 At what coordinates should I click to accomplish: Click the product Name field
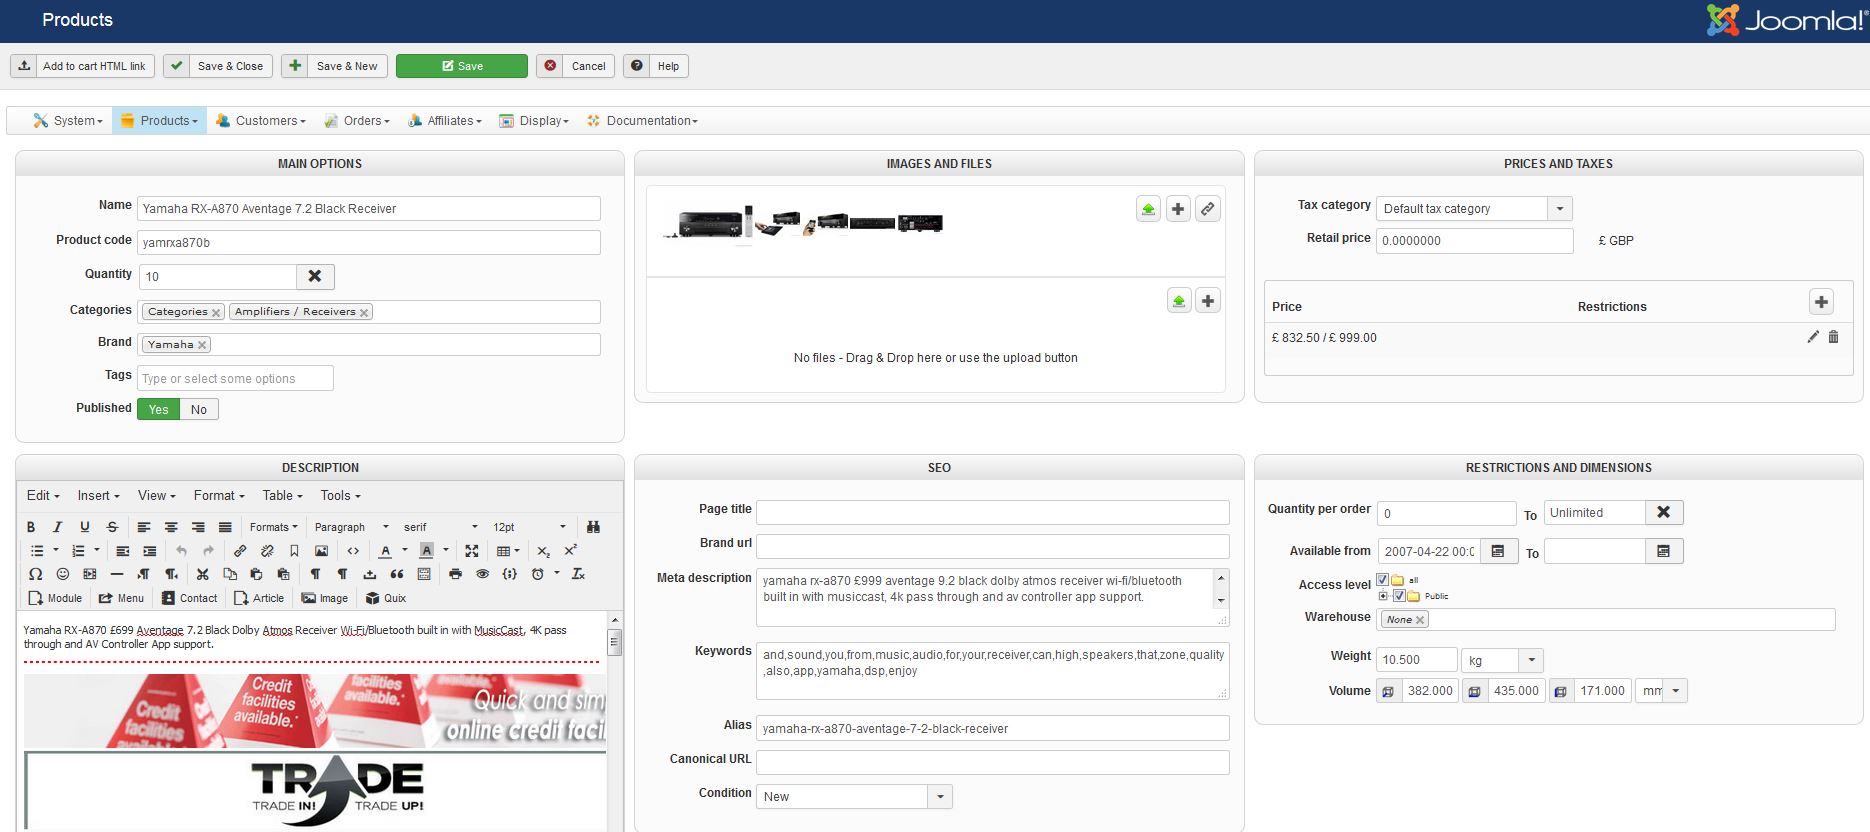(x=369, y=209)
